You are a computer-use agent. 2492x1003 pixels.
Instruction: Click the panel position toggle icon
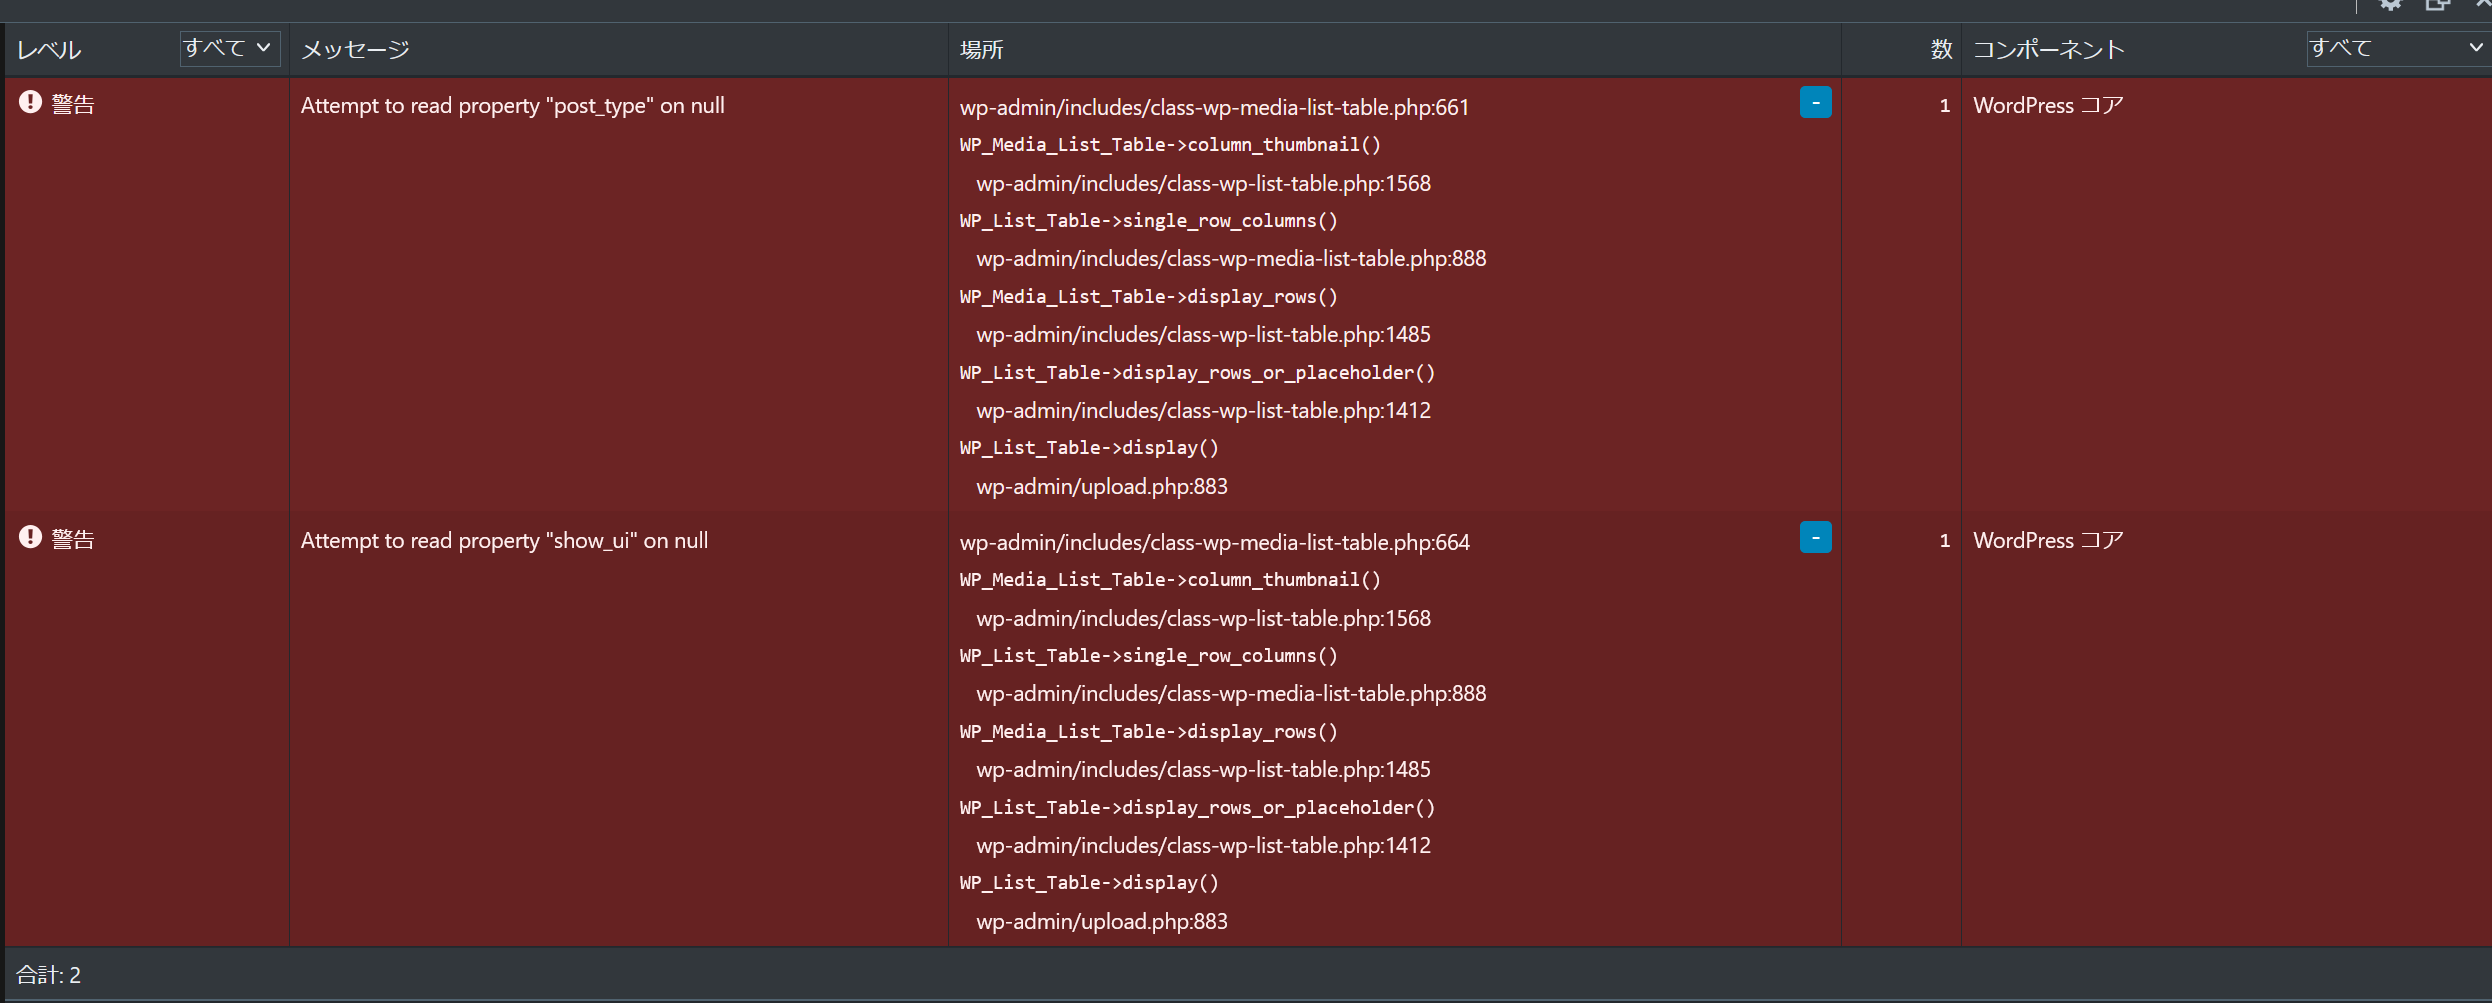[x=2437, y=5]
